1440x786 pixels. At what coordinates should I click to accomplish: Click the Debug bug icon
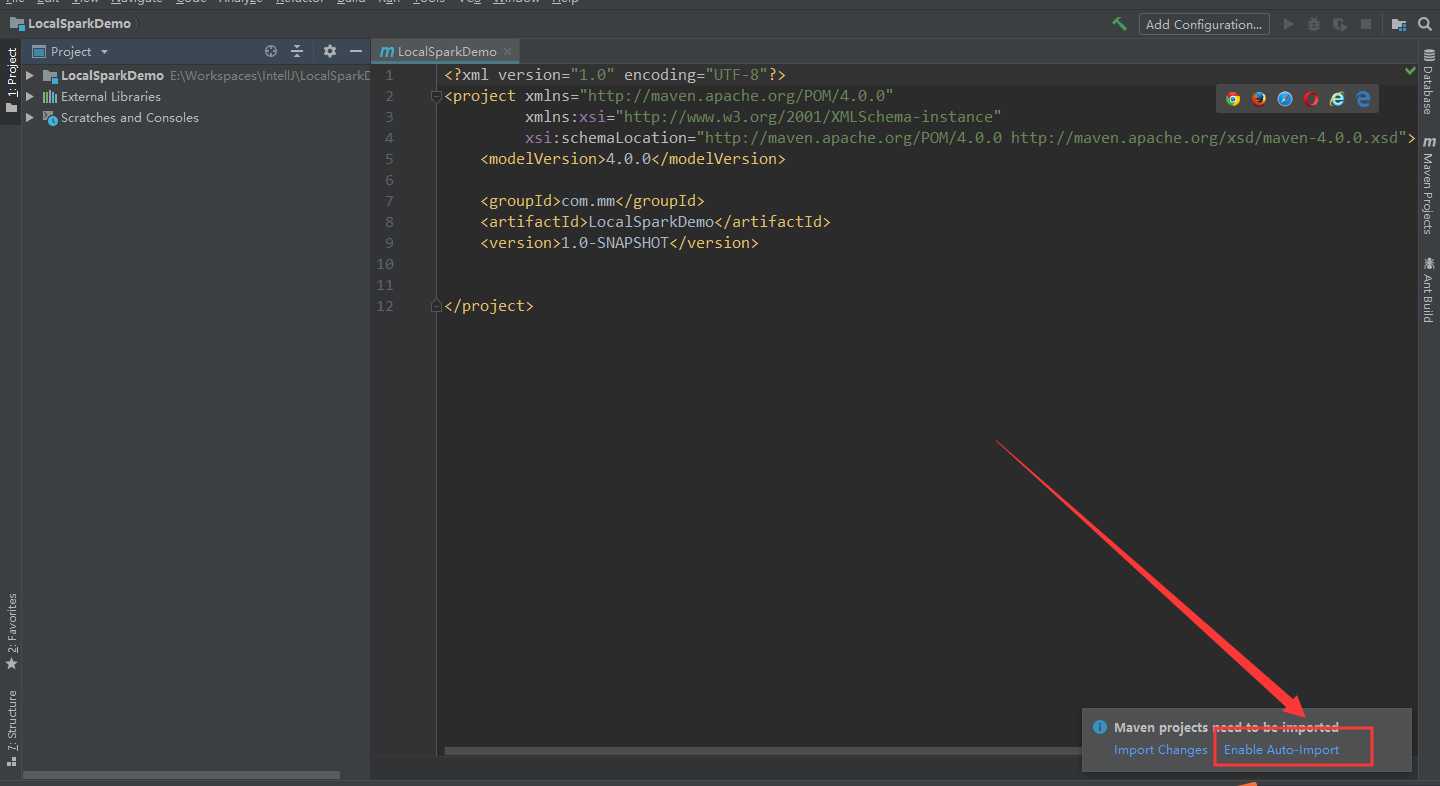pyautogui.click(x=1314, y=24)
